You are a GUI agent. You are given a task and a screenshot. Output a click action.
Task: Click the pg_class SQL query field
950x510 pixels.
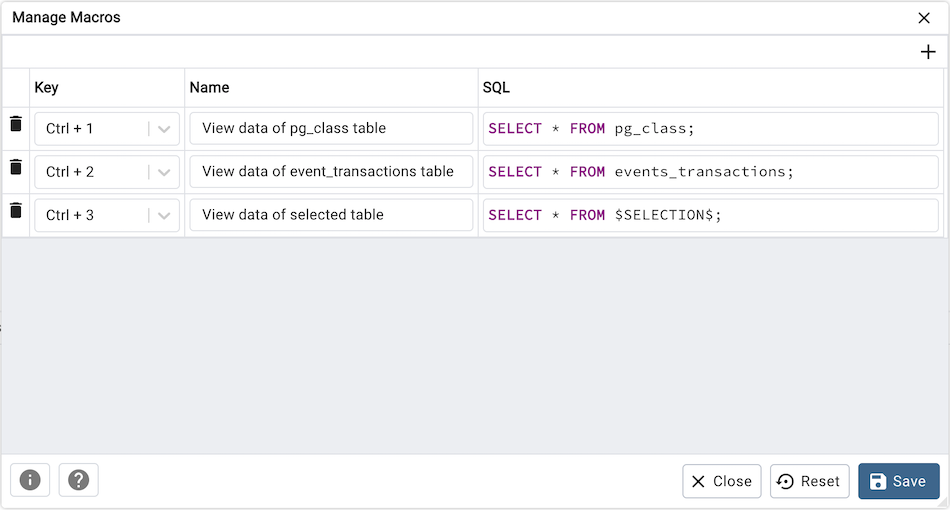[x=710, y=129]
